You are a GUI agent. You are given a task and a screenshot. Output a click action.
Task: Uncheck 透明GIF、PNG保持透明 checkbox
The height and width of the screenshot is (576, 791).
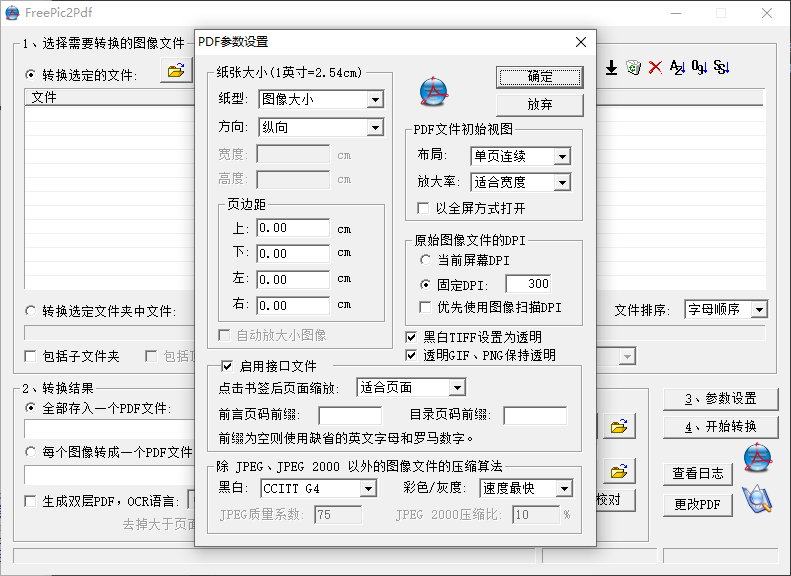click(x=411, y=355)
